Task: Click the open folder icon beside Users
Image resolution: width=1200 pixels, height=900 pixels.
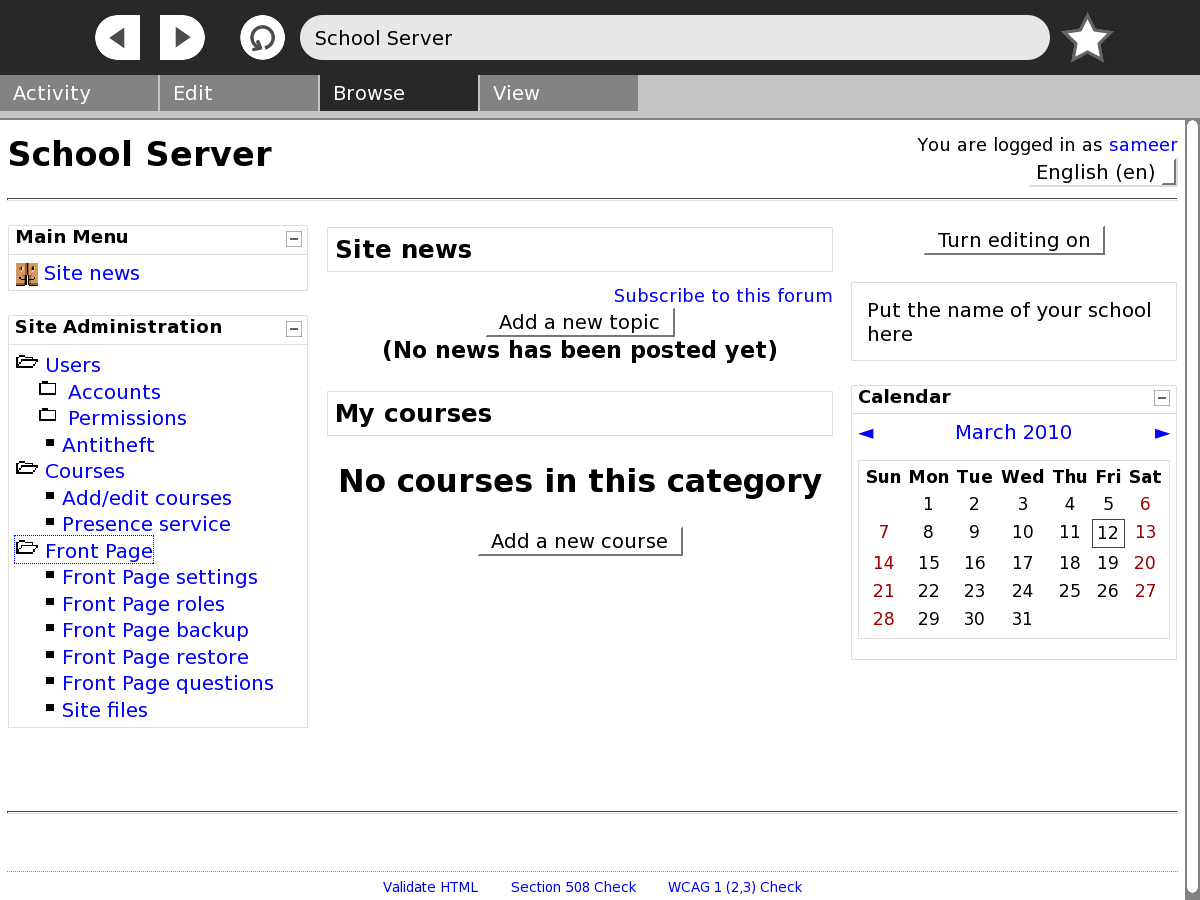Action: point(27,363)
